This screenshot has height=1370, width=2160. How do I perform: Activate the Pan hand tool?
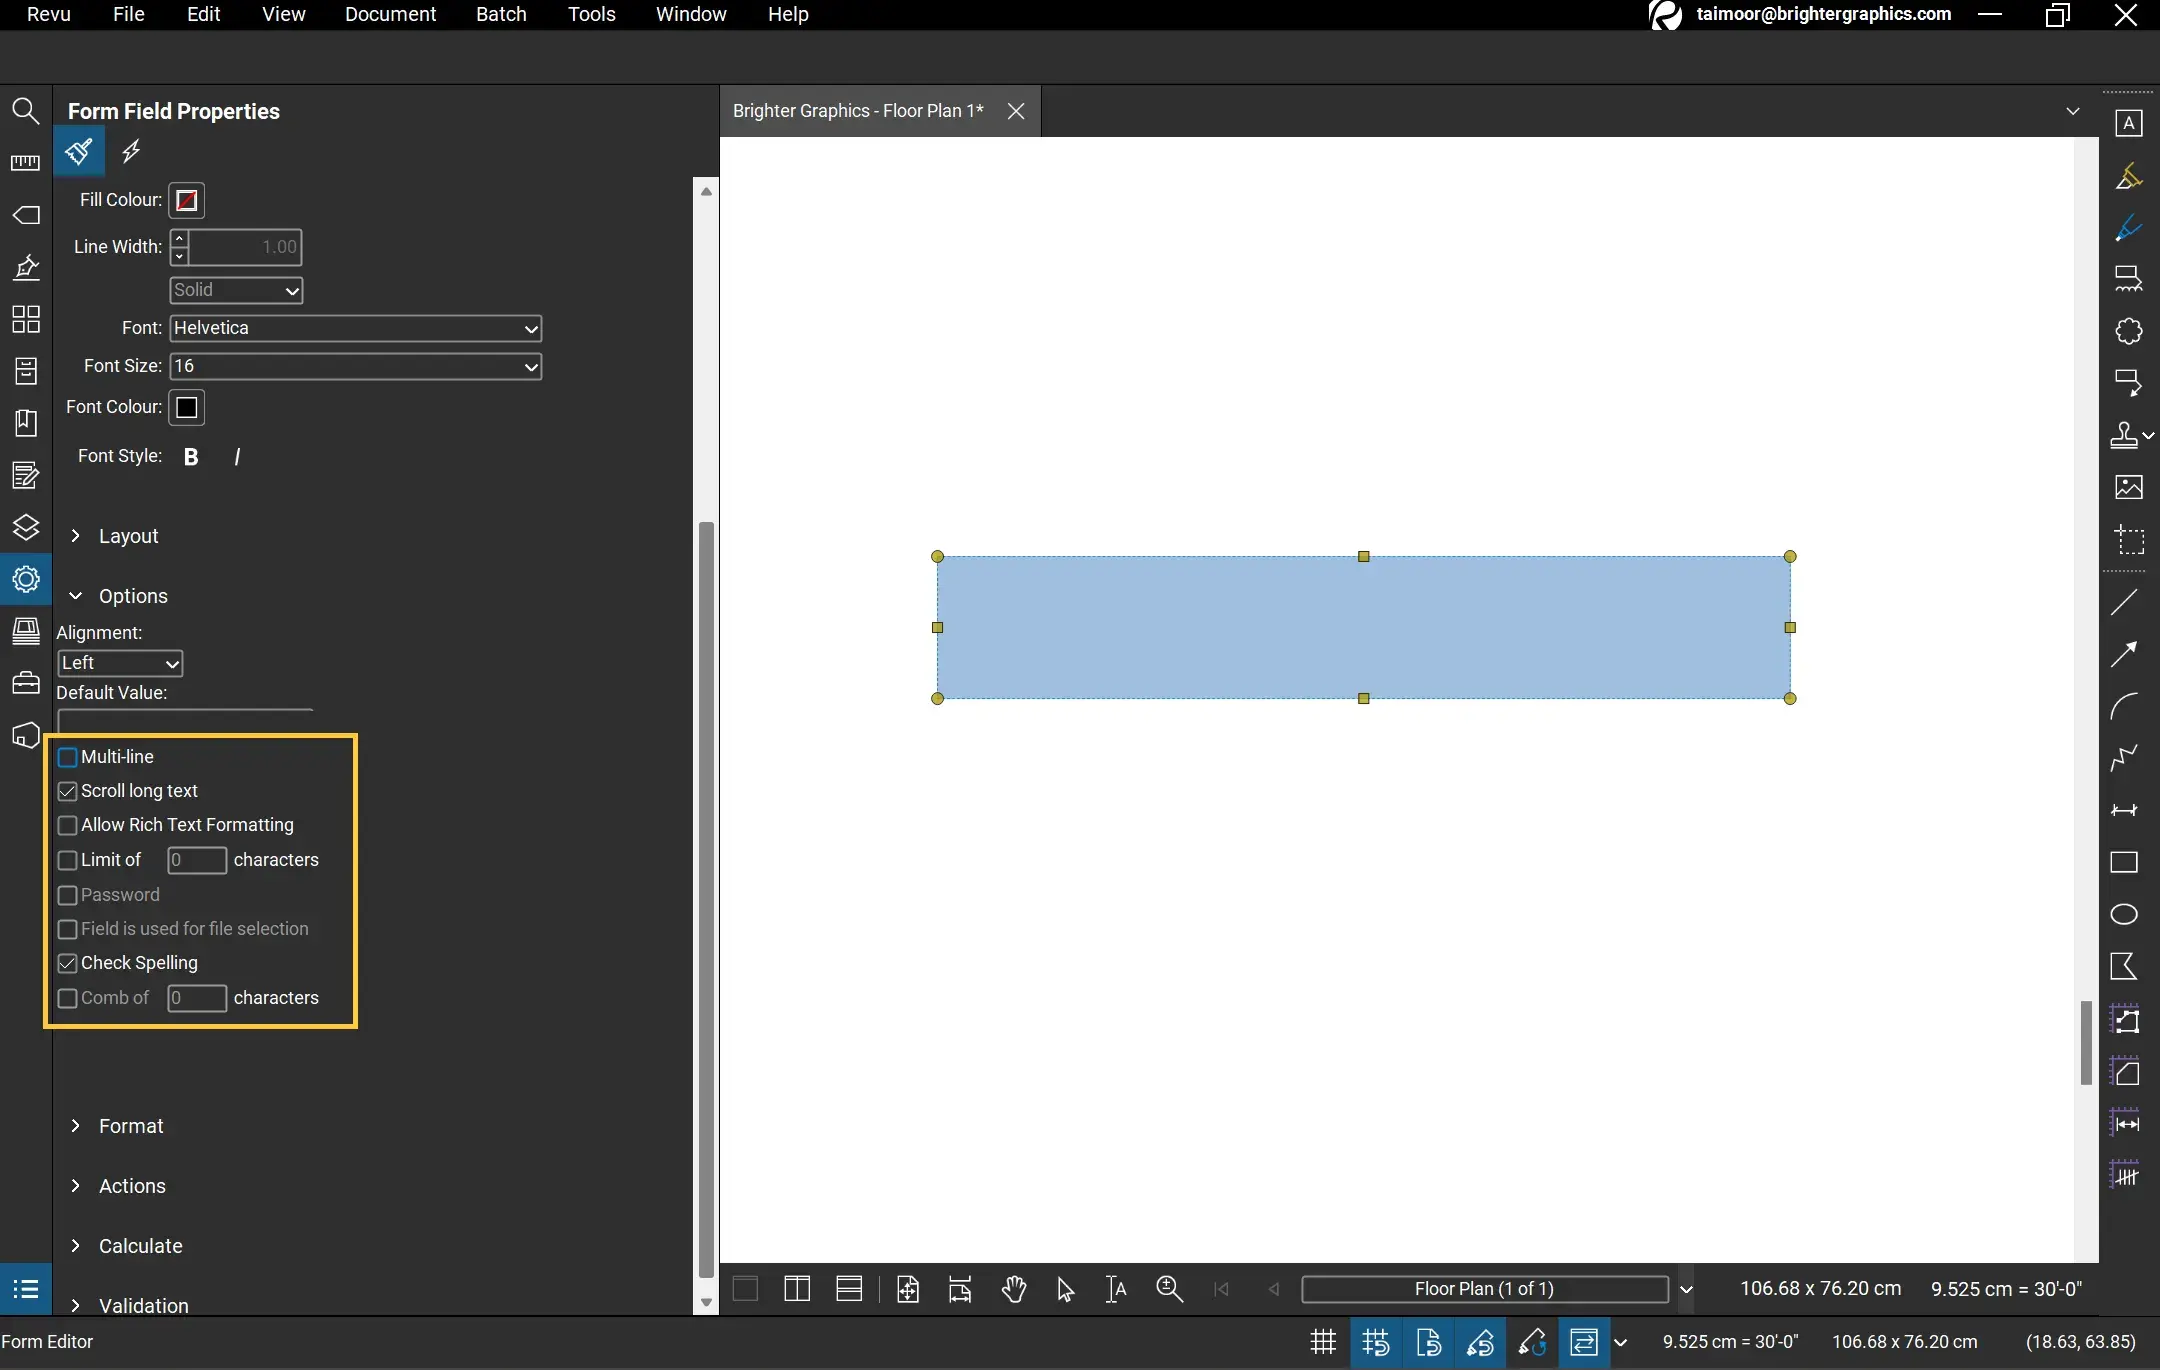1014,1289
